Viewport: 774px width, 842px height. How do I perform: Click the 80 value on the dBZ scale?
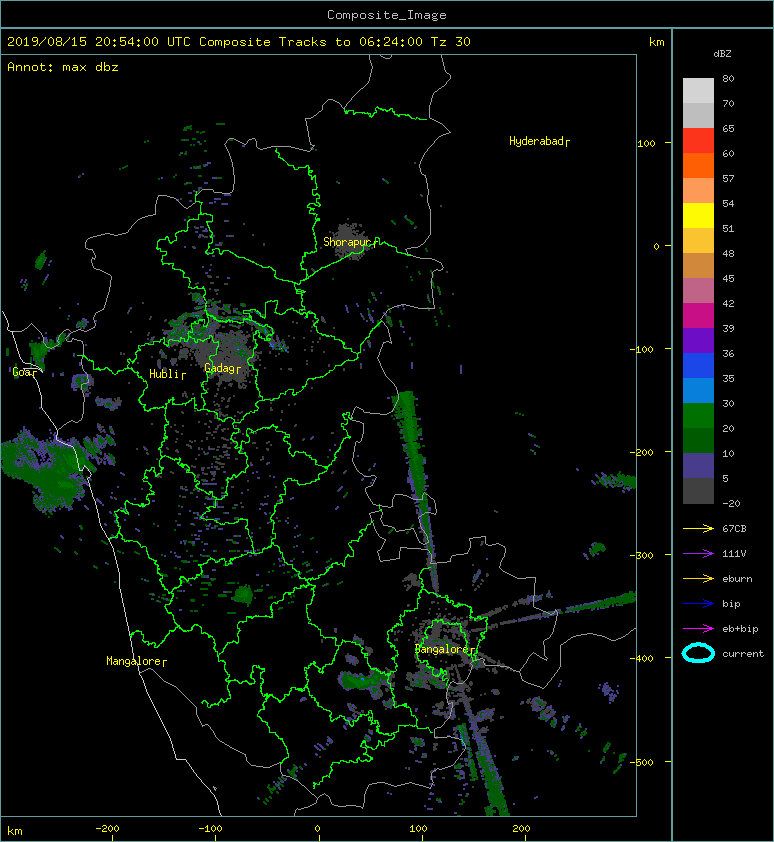click(728, 78)
